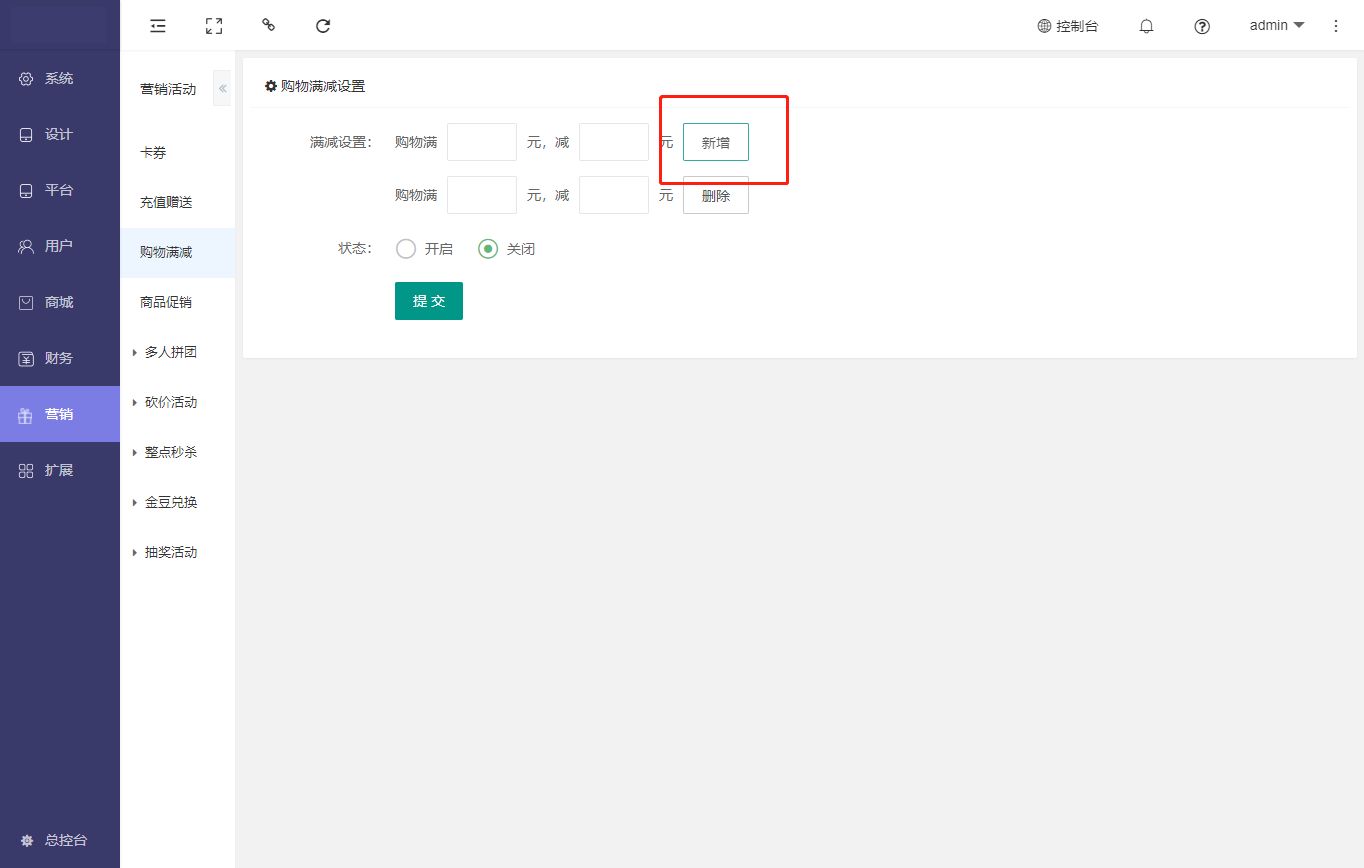Click the refresh page icon
This screenshot has height=868, width=1364.
tap(323, 26)
